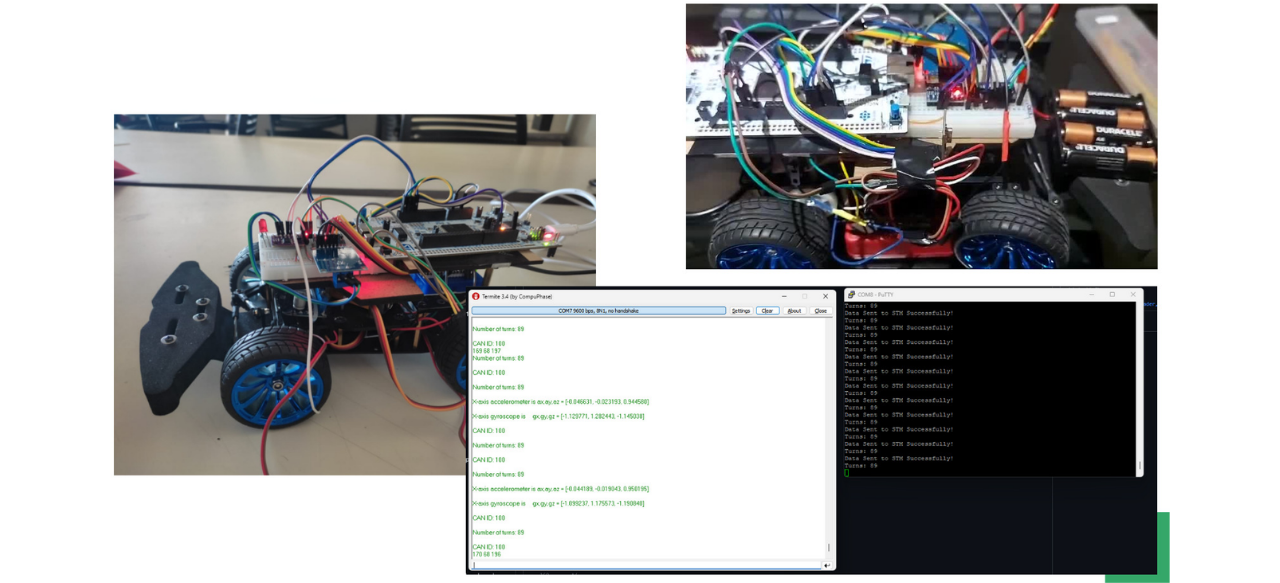
Task: Clear the Termite output log
Action: [x=767, y=311]
